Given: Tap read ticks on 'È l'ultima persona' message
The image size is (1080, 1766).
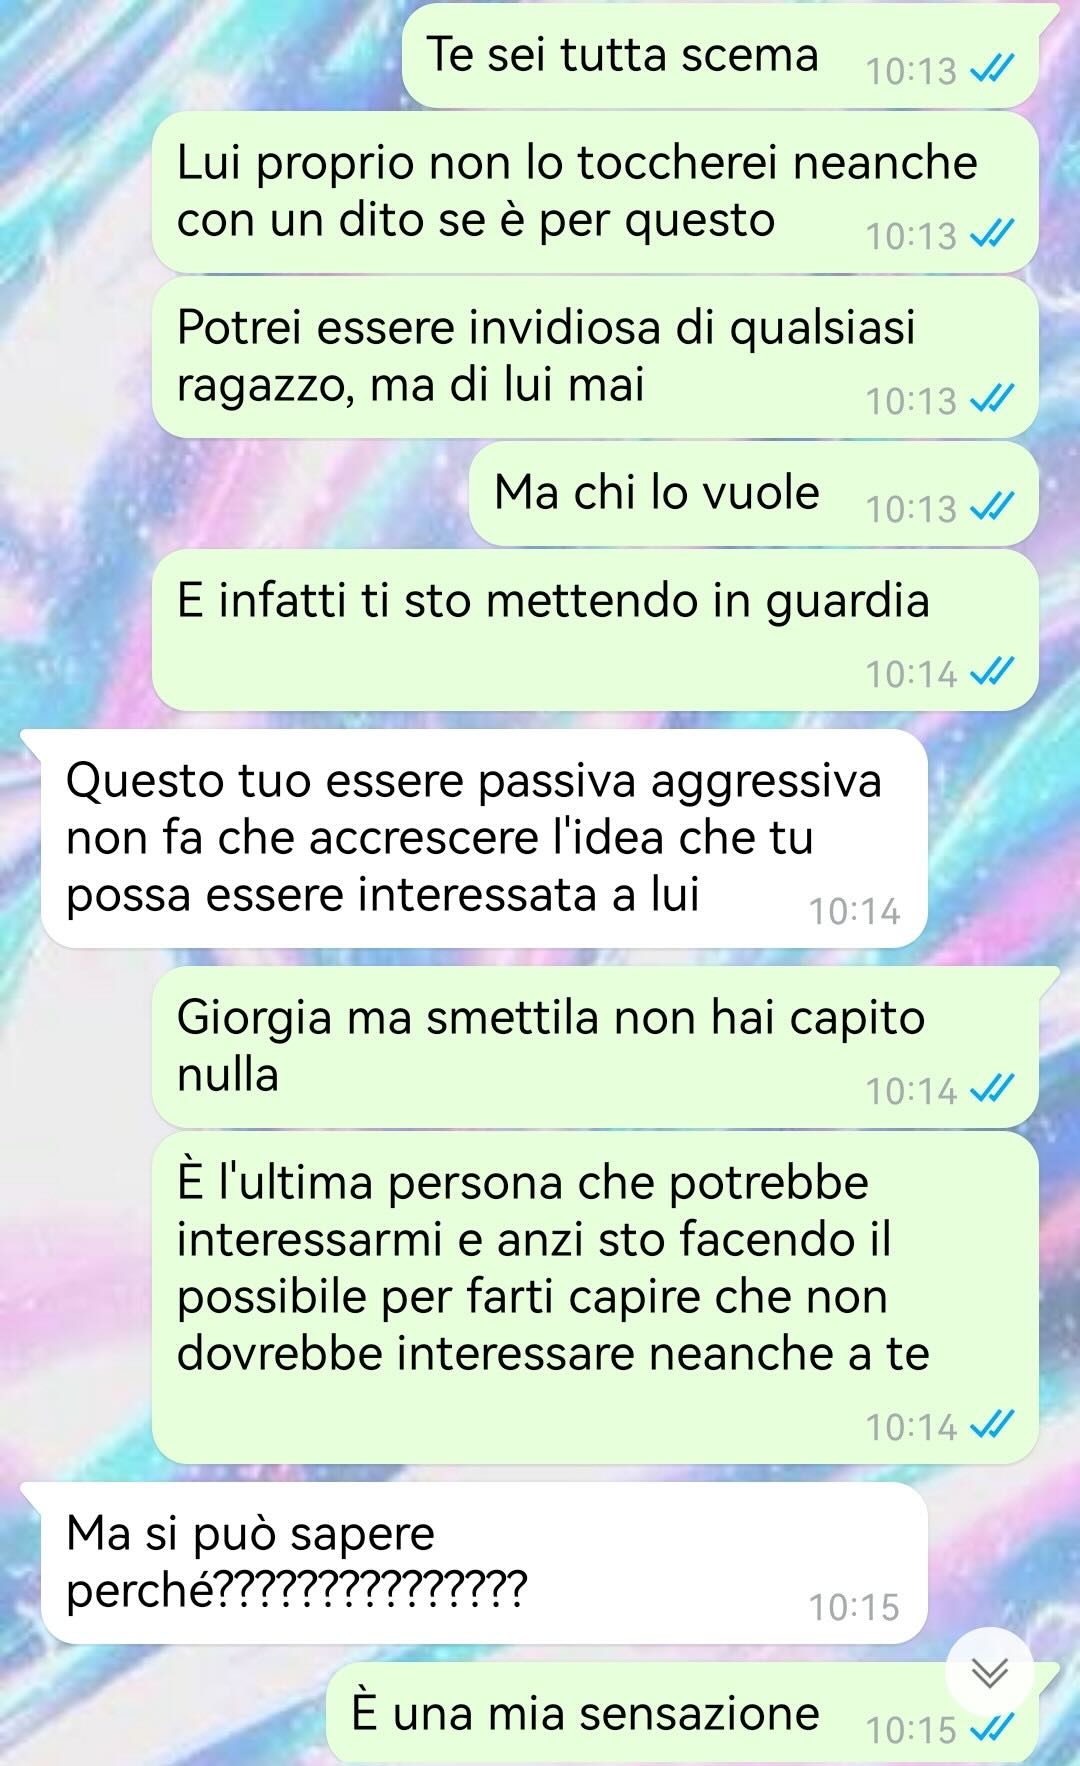Looking at the screenshot, I should coord(993,1424).
